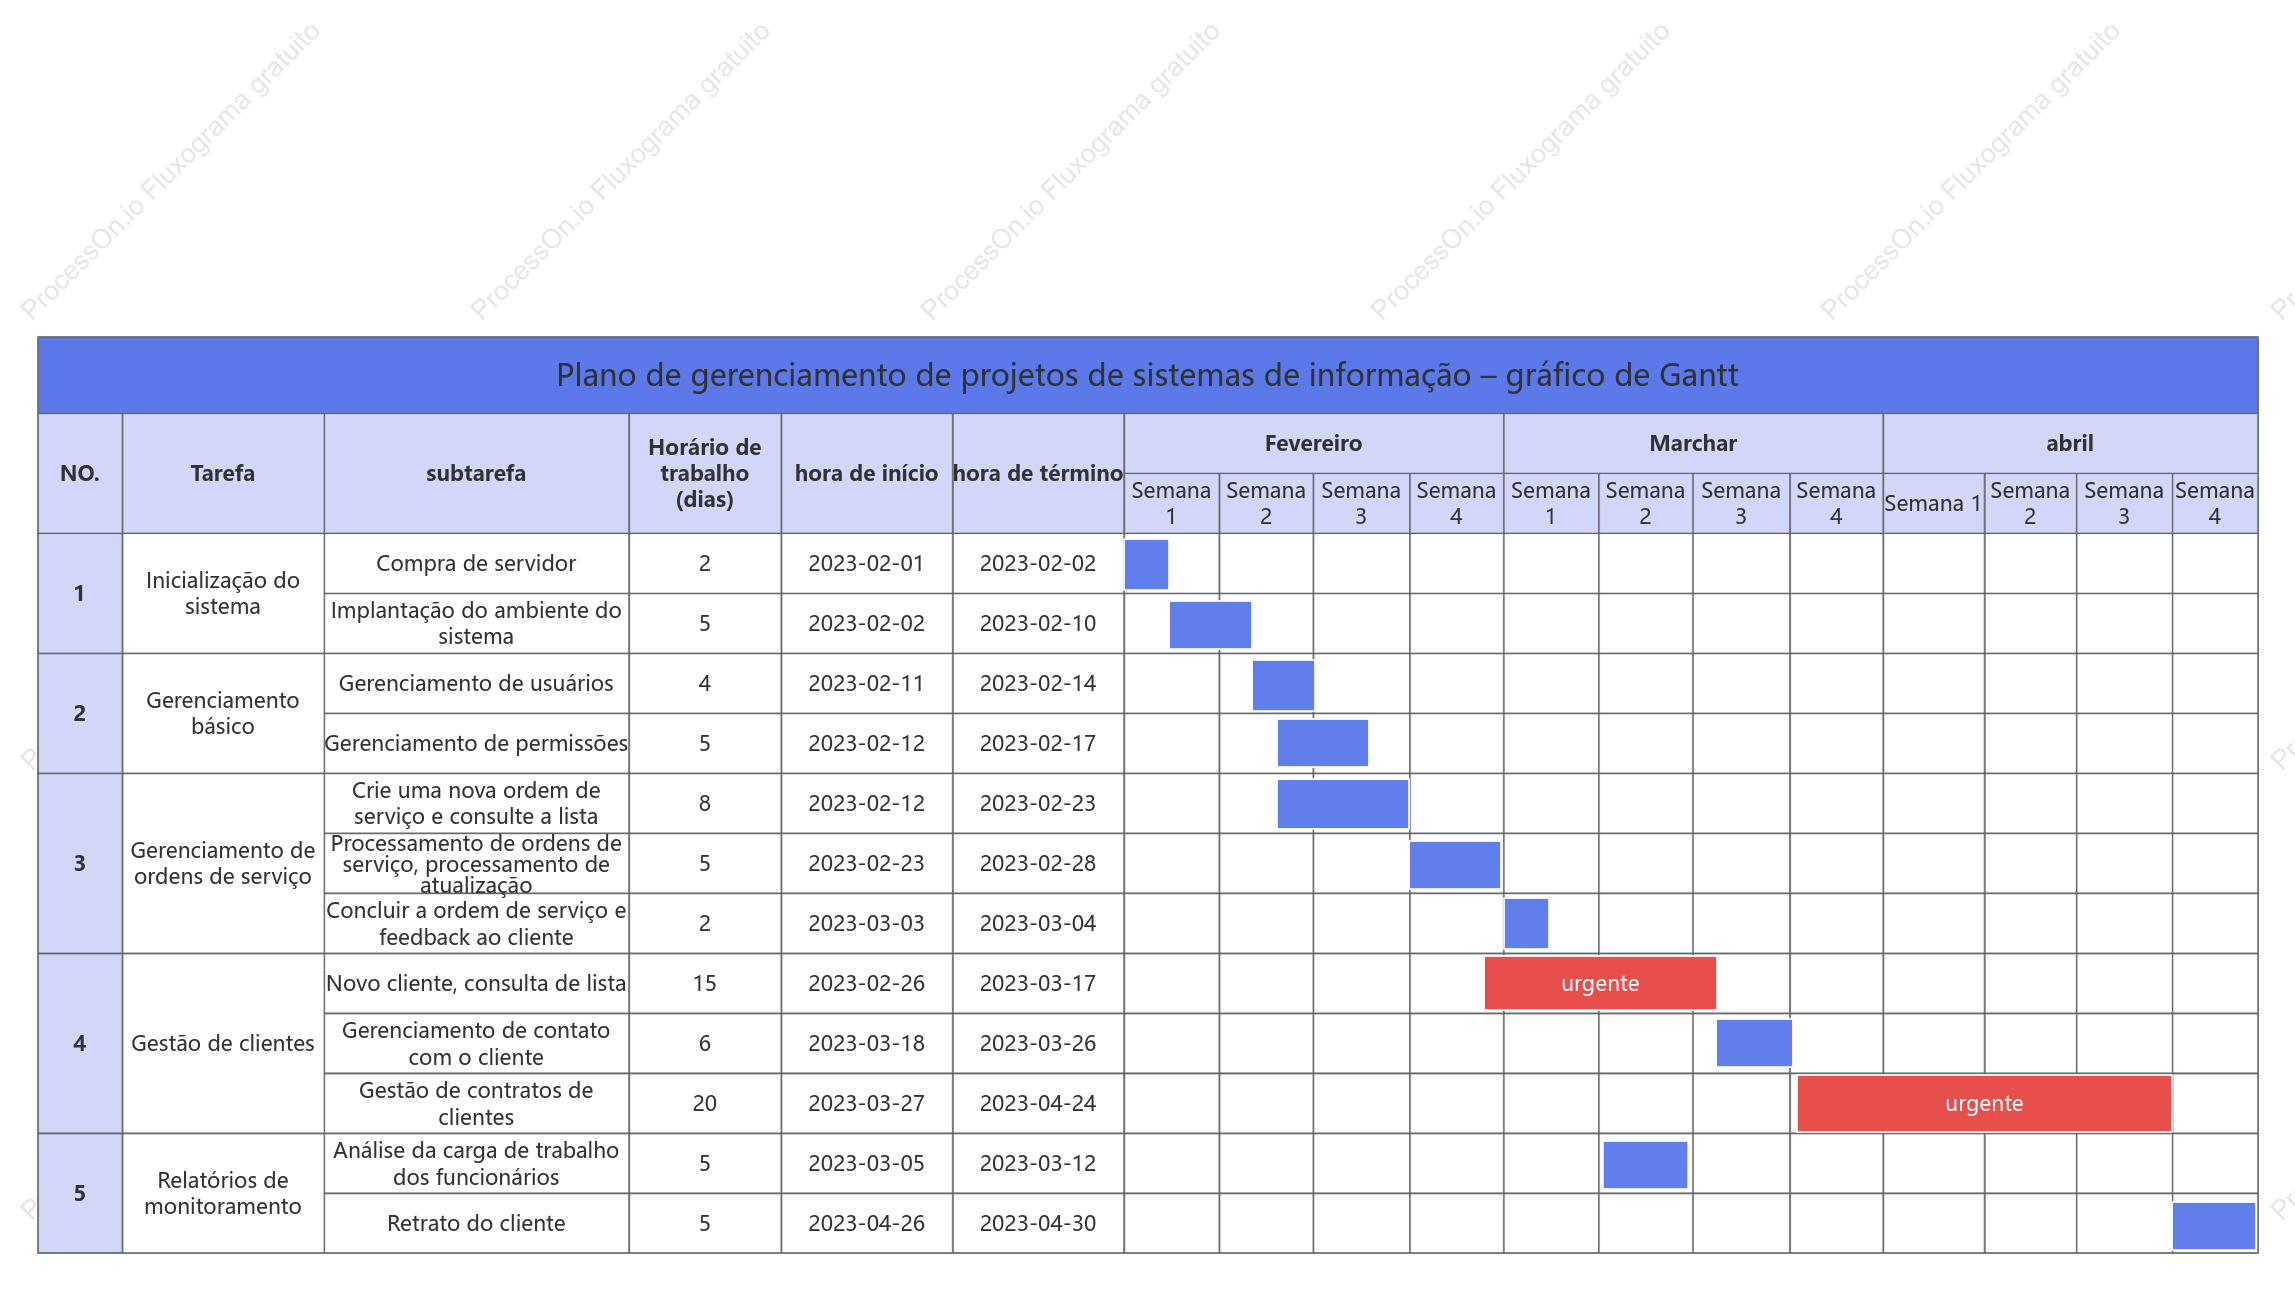Click Semana 2 under Marchar
Image resolution: width=2295 pixels, height=1290 pixels.
(1645, 503)
